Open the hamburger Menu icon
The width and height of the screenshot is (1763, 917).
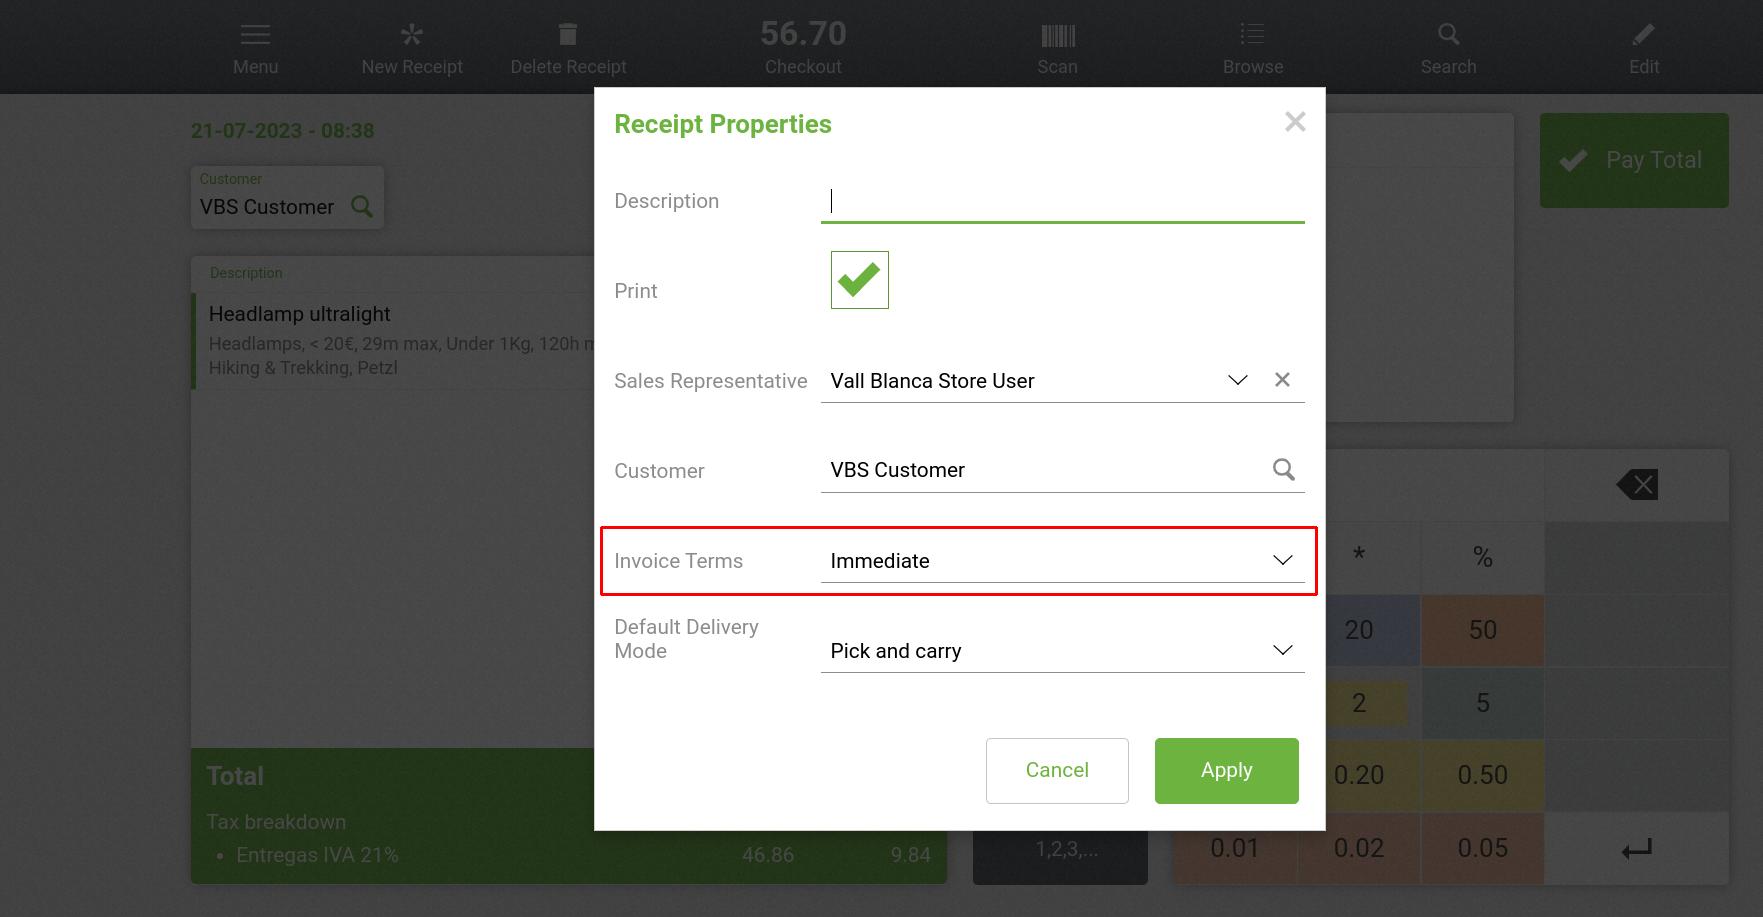coord(255,36)
